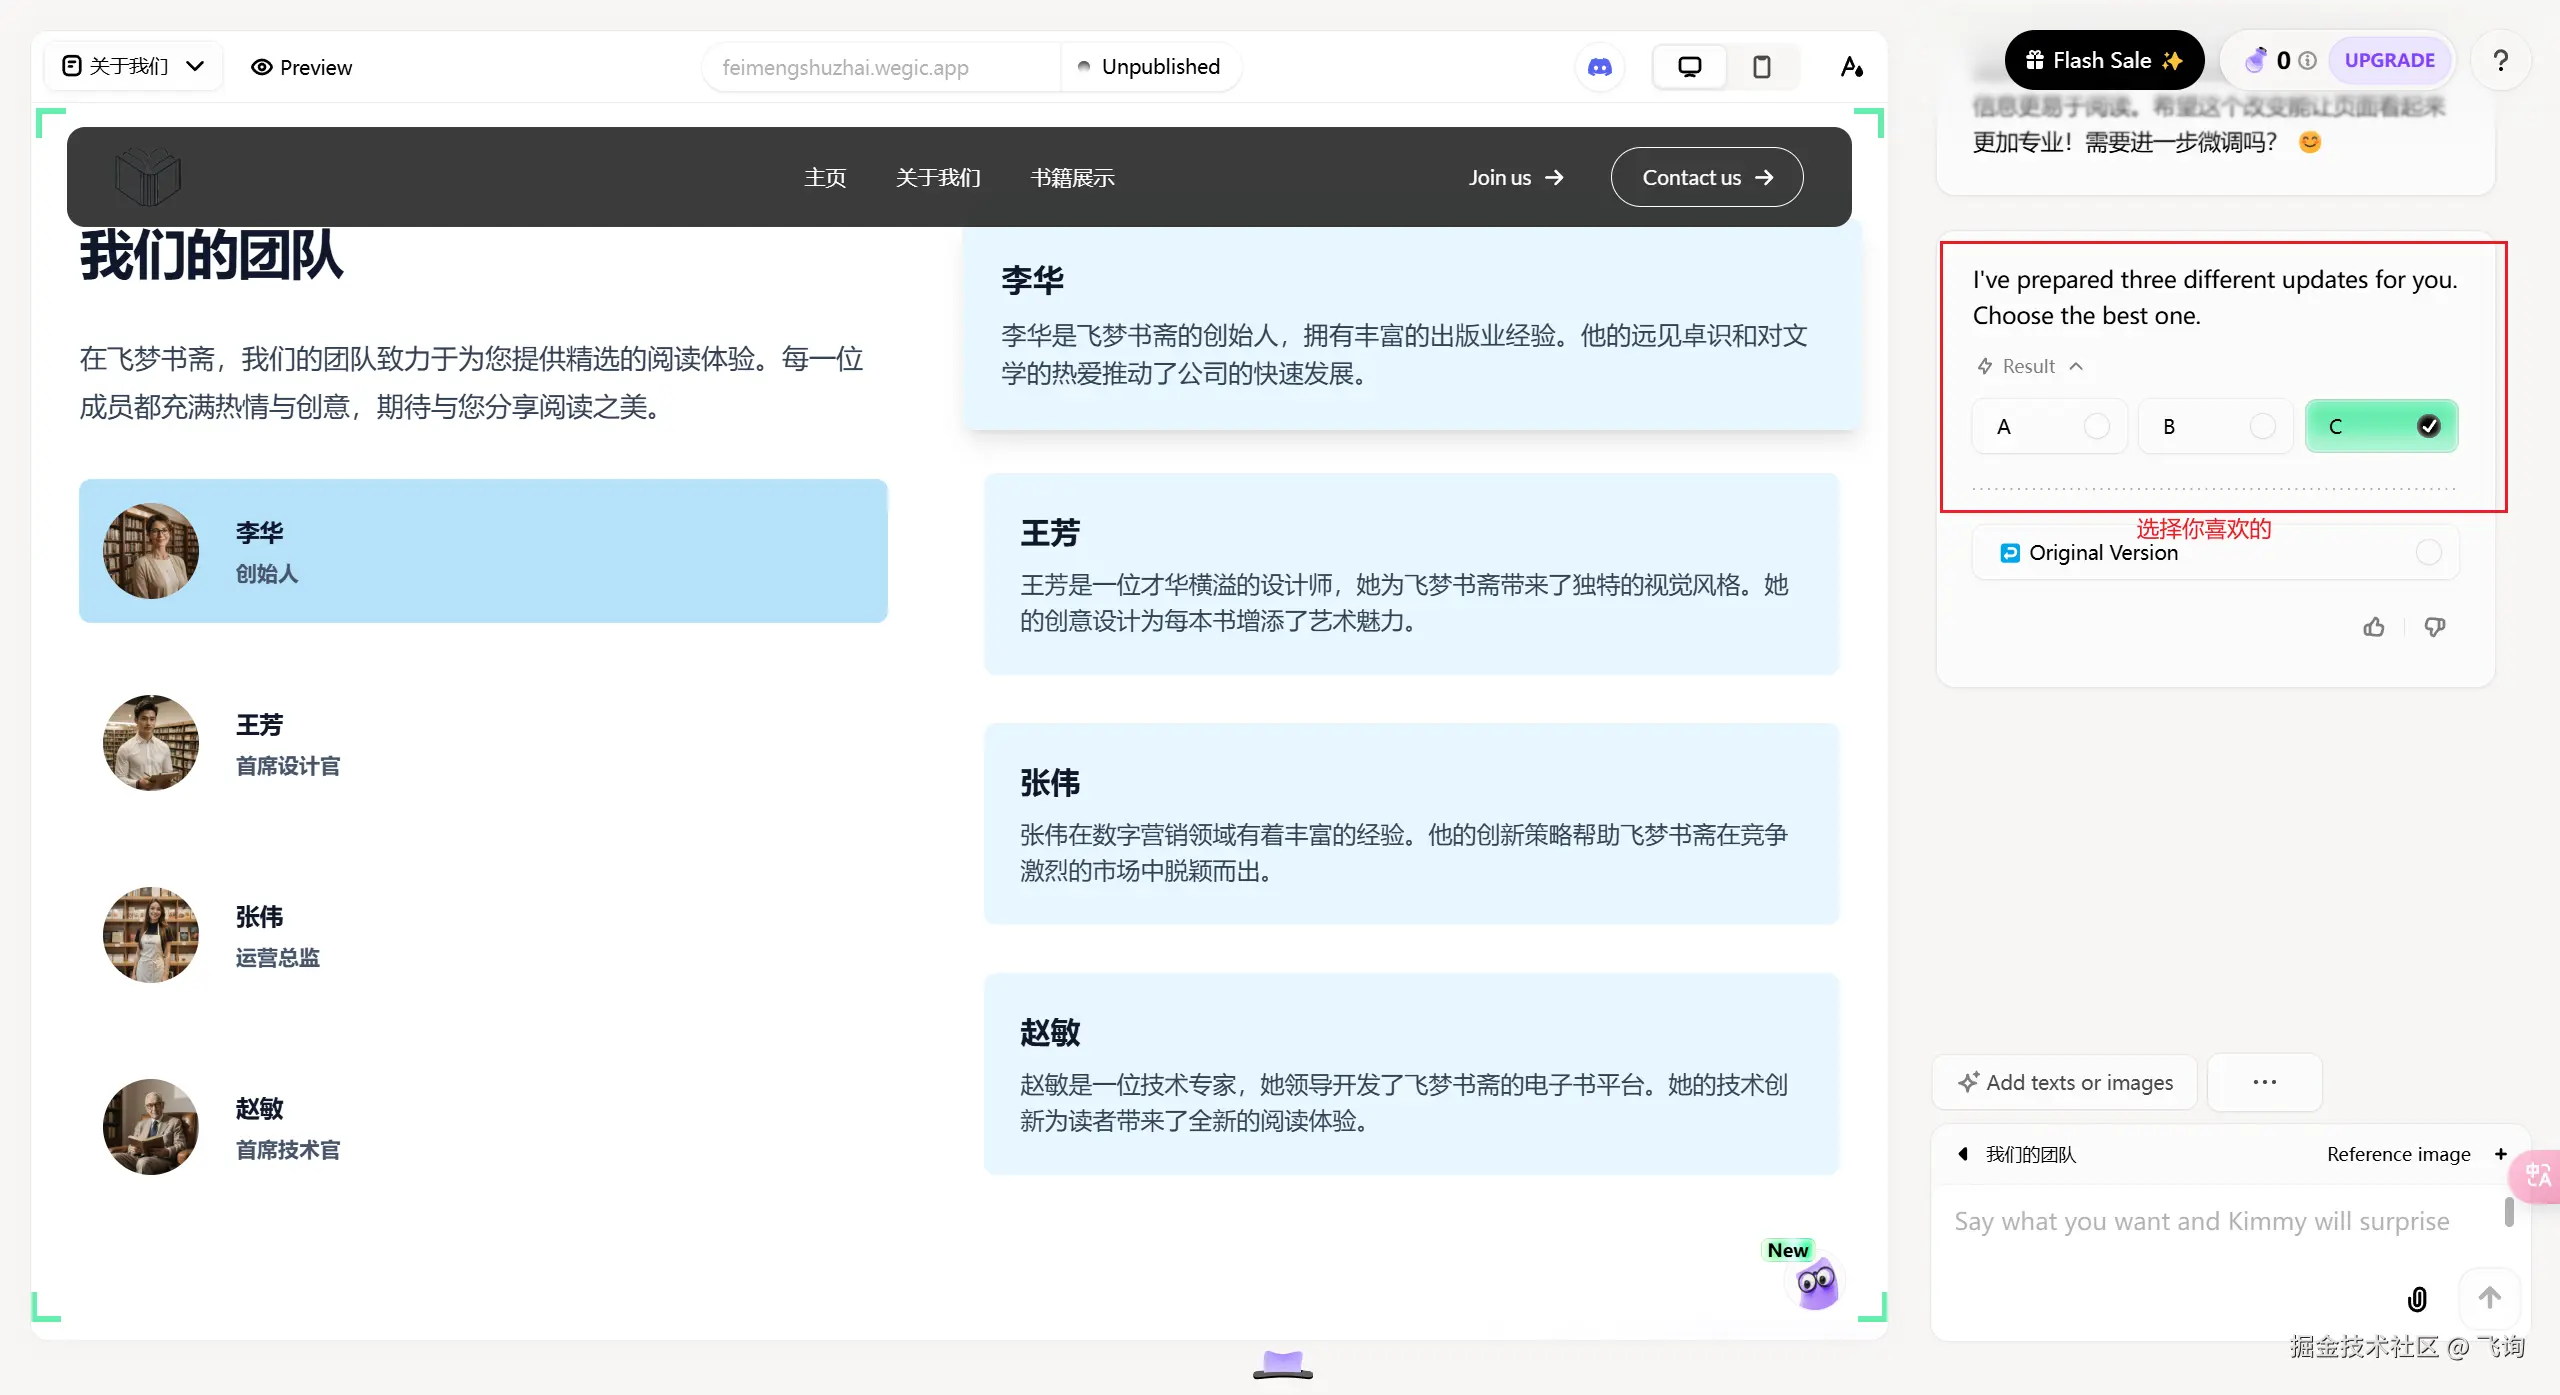
Task: Select result option A
Action: [2049, 427]
